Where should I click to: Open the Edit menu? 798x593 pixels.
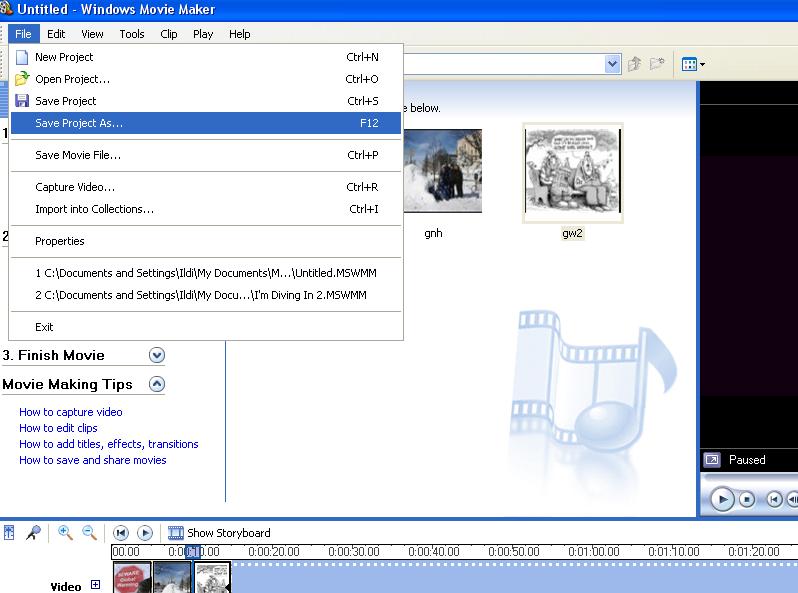(56, 34)
